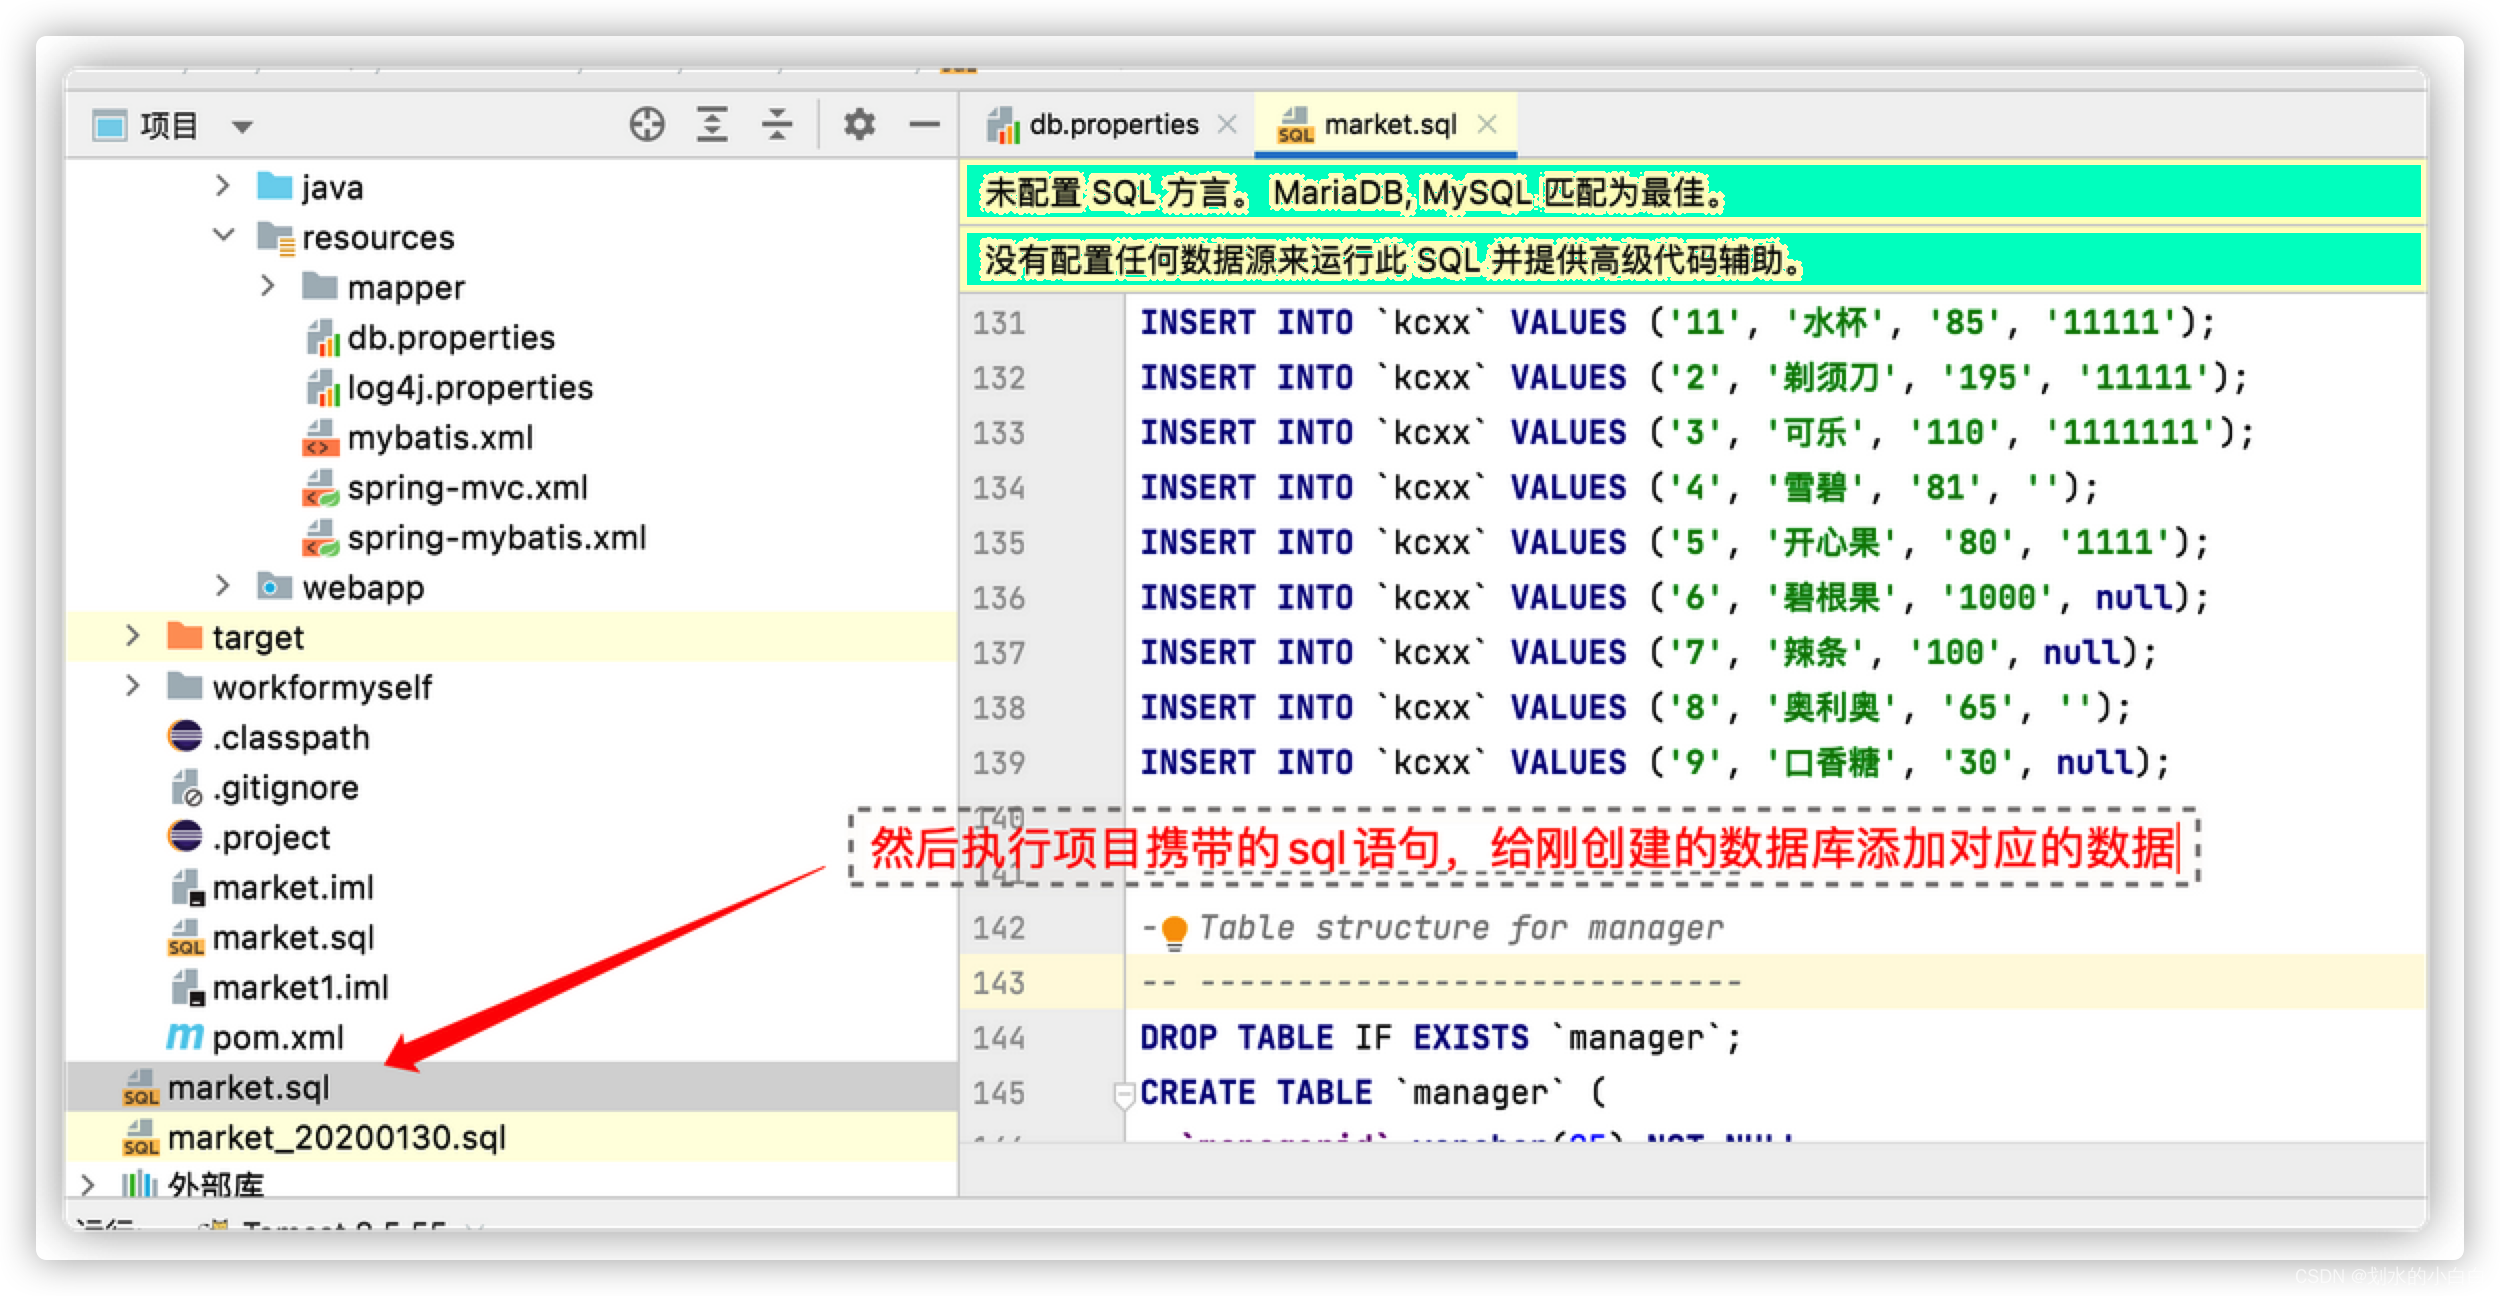Viewport: 2500px width, 1296px height.
Task: Select the spring-mybatis.xml file name
Action: click(x=496, y=538)
